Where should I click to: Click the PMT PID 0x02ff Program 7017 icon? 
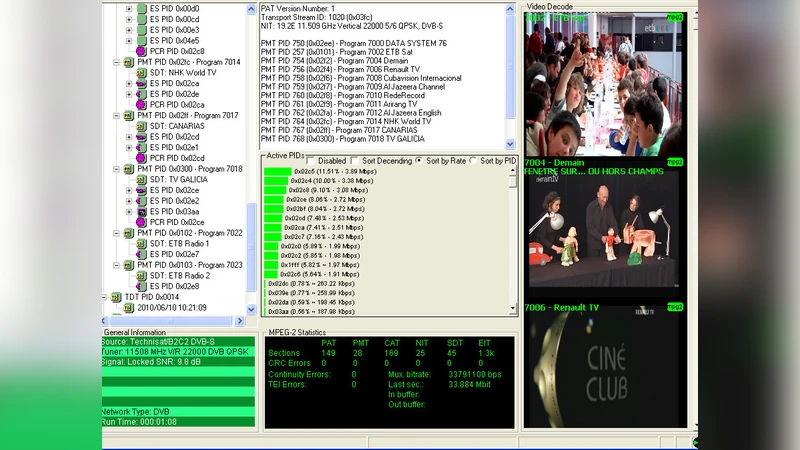(x=129, y=115)
